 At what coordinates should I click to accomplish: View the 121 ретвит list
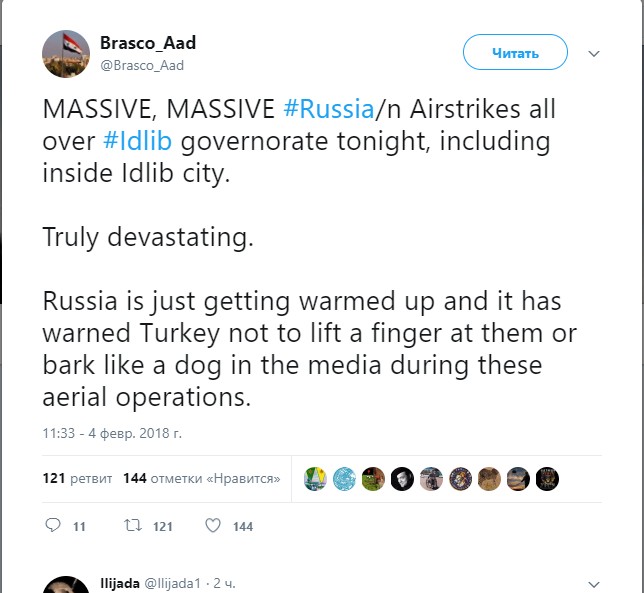pos(76,478)
